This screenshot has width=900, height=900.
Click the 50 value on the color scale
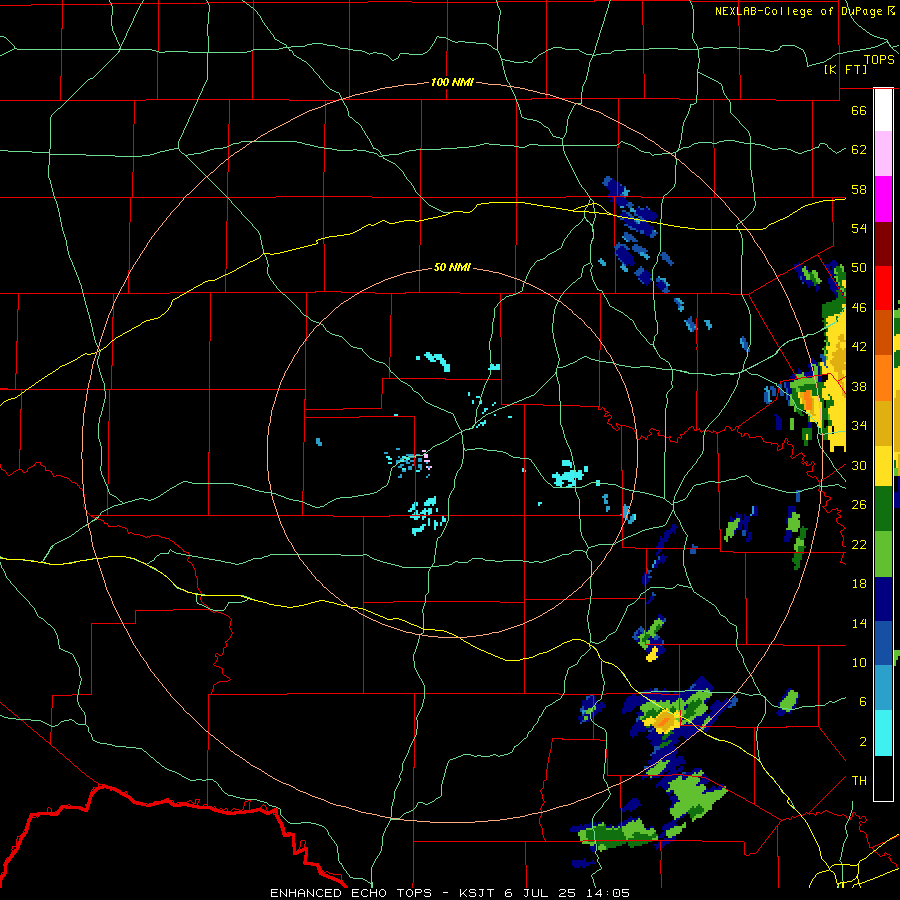859,268
